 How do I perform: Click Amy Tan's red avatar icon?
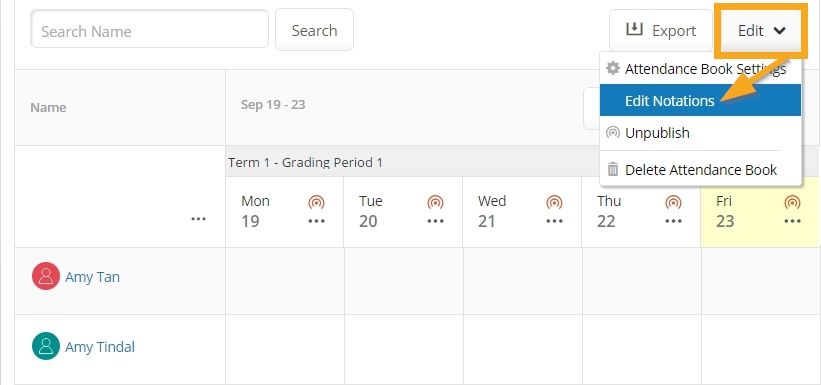coord(46,276)
